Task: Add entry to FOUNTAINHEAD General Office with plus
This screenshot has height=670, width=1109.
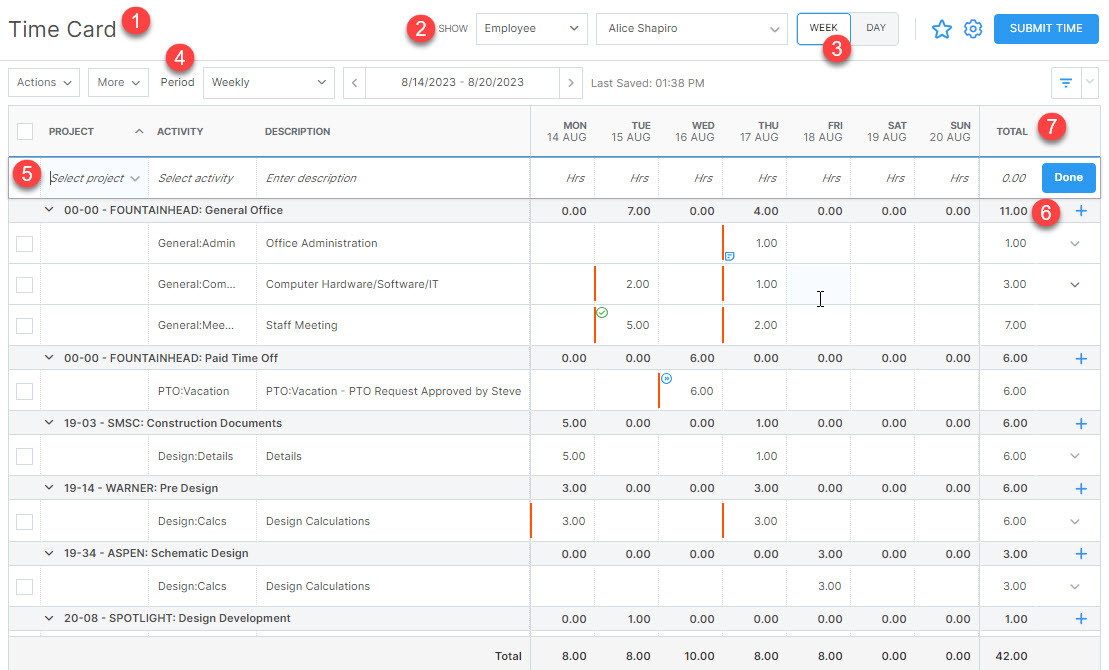Action: click(1081, 211)
